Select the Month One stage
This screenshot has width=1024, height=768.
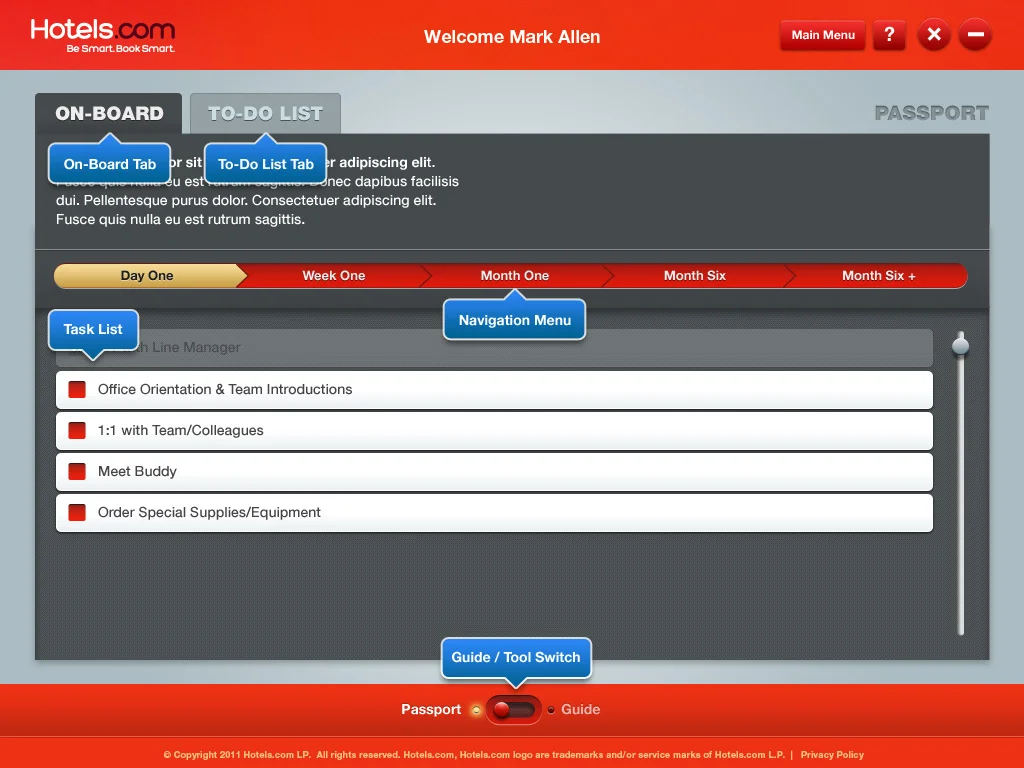(515, 276)
